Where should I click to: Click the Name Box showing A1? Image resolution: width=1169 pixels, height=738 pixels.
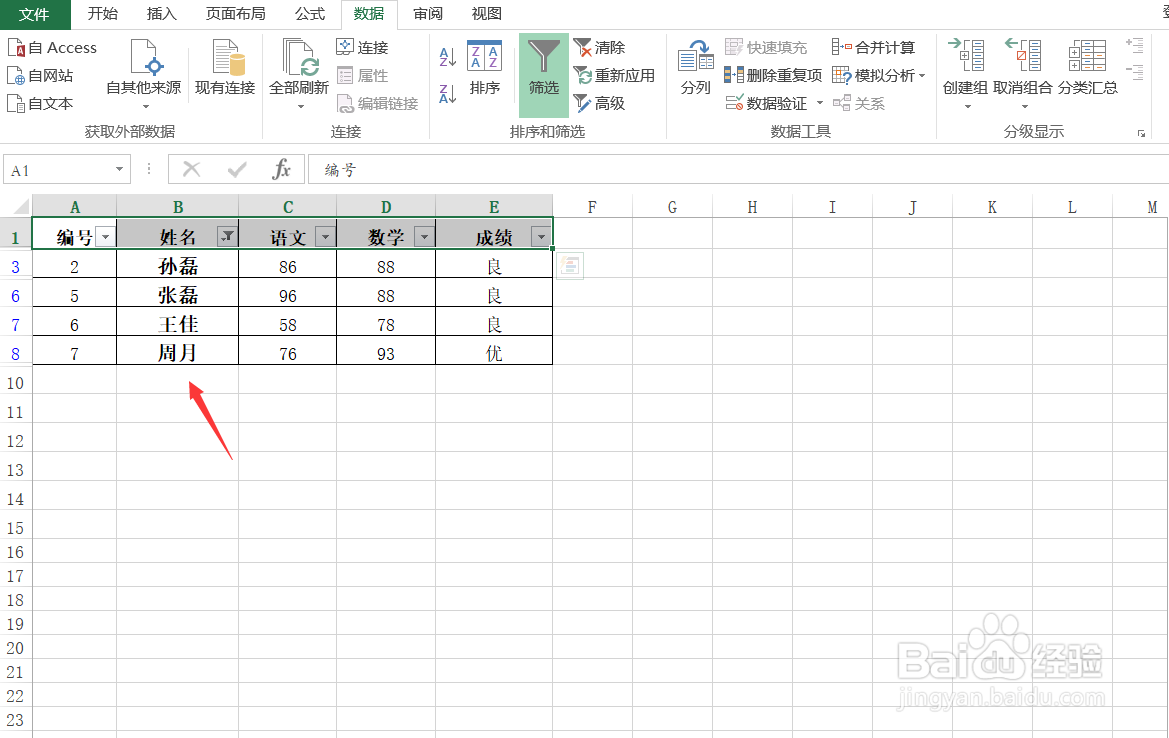click(x=60, y=169)
